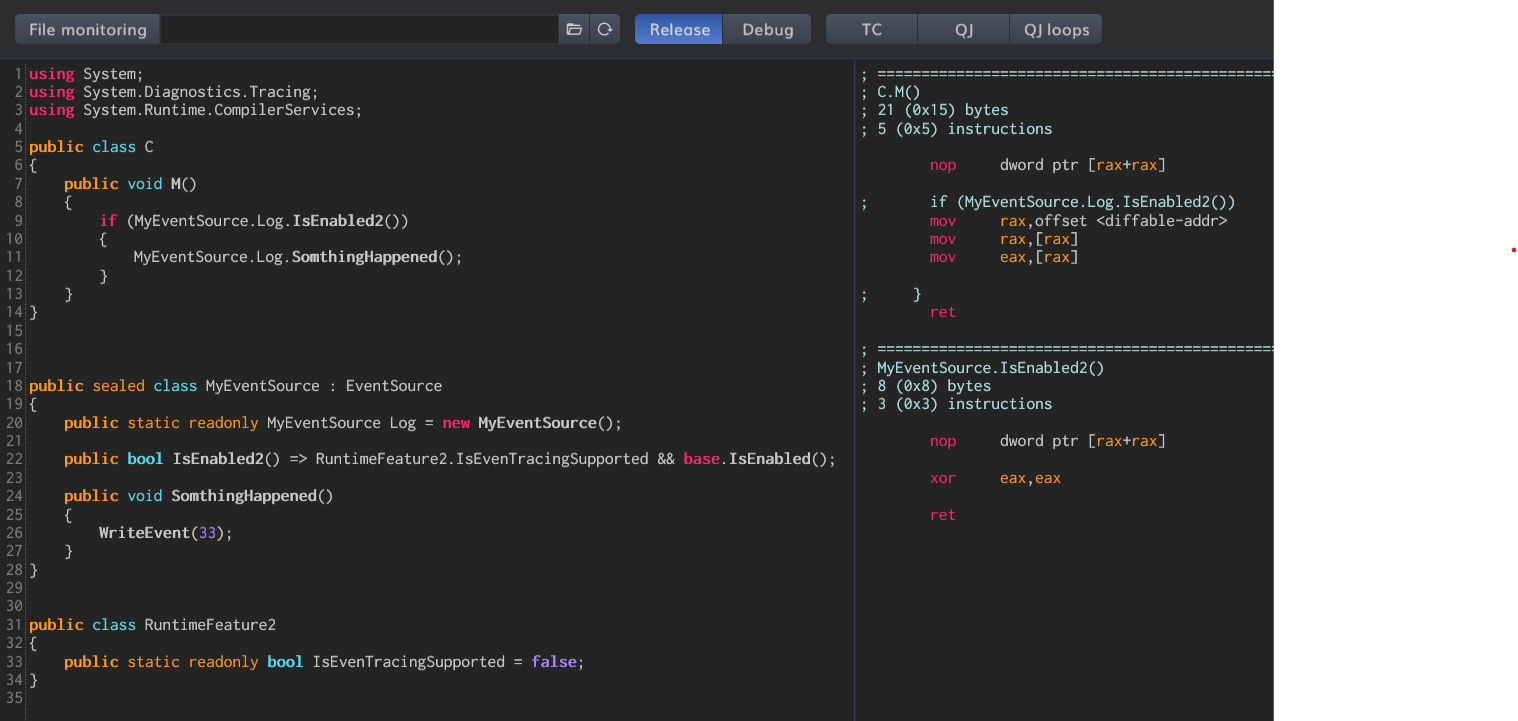The height and width of the screenshot is (721, 1518).
Task: Click the 'WriteEvent(33);' line
Action: (x=166, y=533)
